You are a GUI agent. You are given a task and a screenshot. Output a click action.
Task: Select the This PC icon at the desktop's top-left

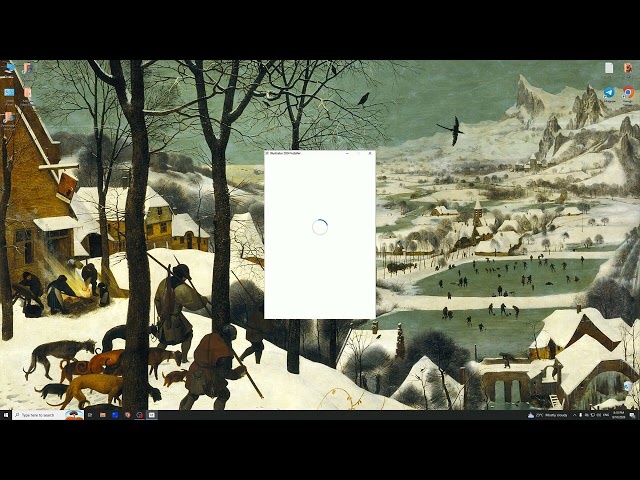pyautogui.click(x=10, y=68)
